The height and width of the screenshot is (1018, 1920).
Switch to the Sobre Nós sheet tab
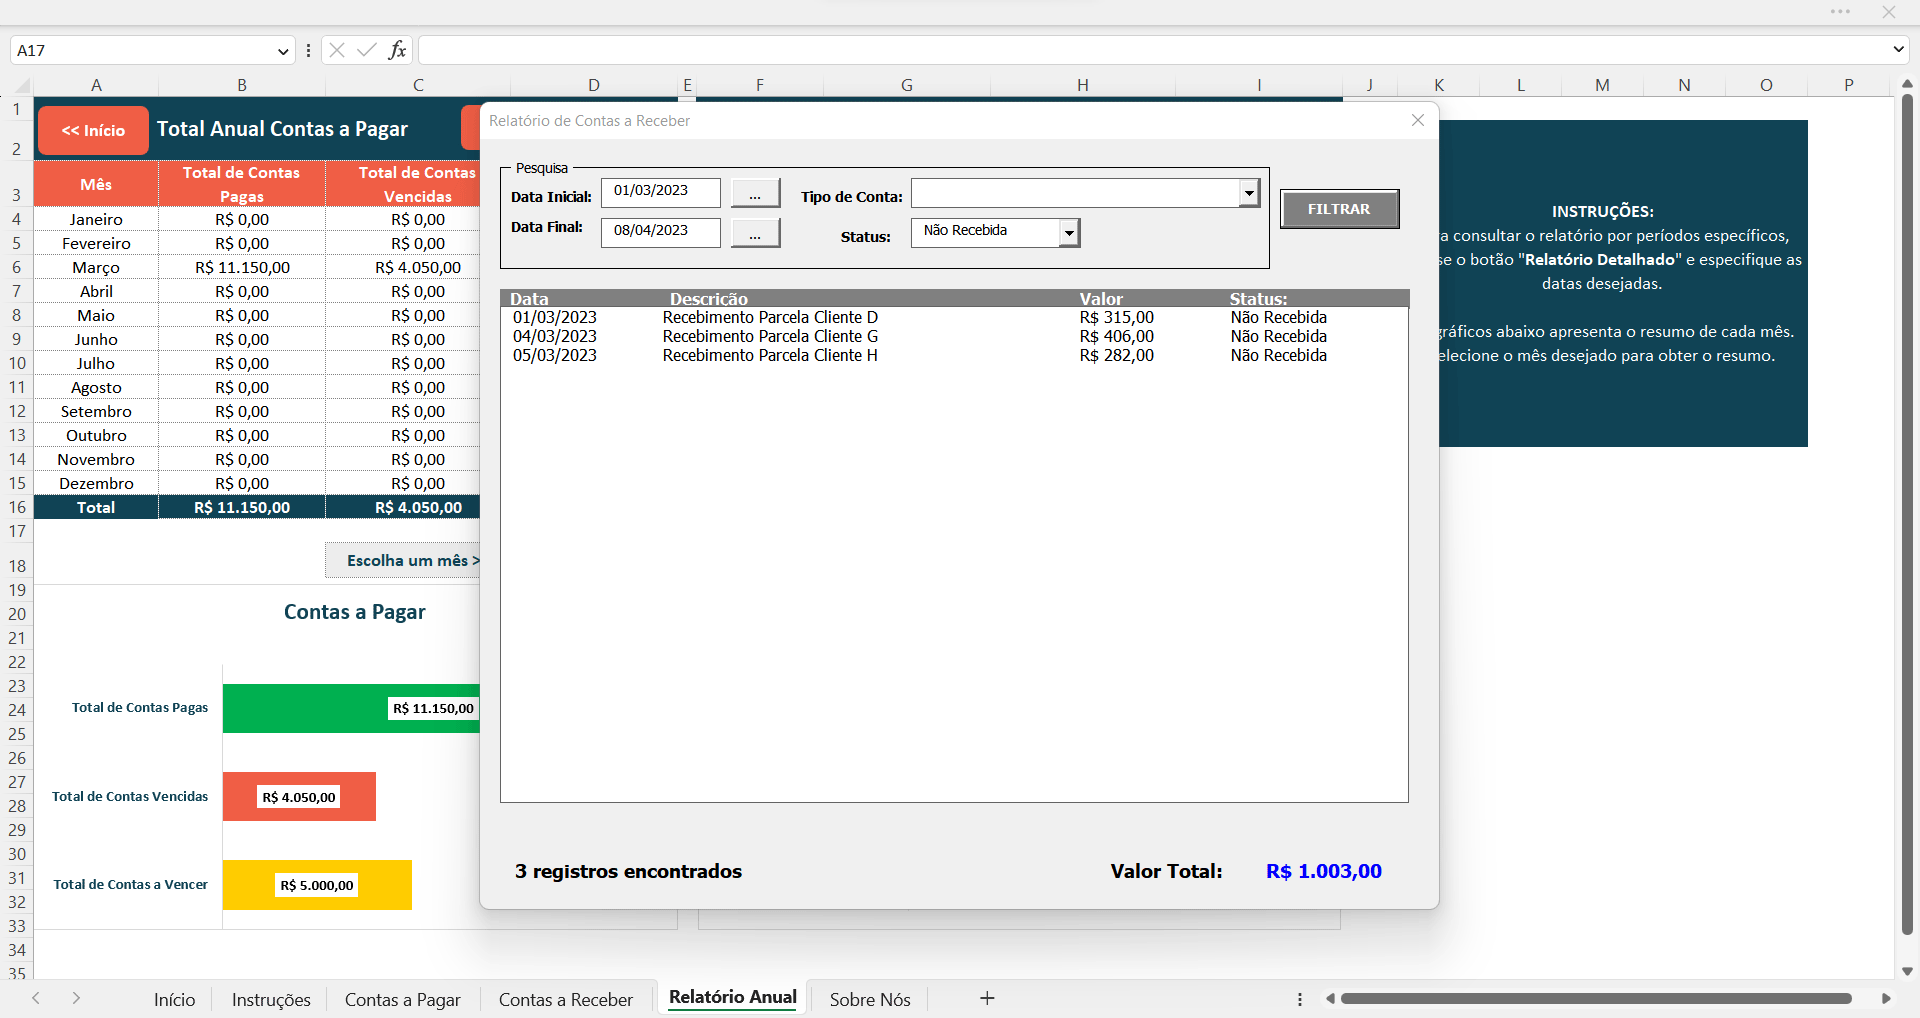(x=870, y=999)
